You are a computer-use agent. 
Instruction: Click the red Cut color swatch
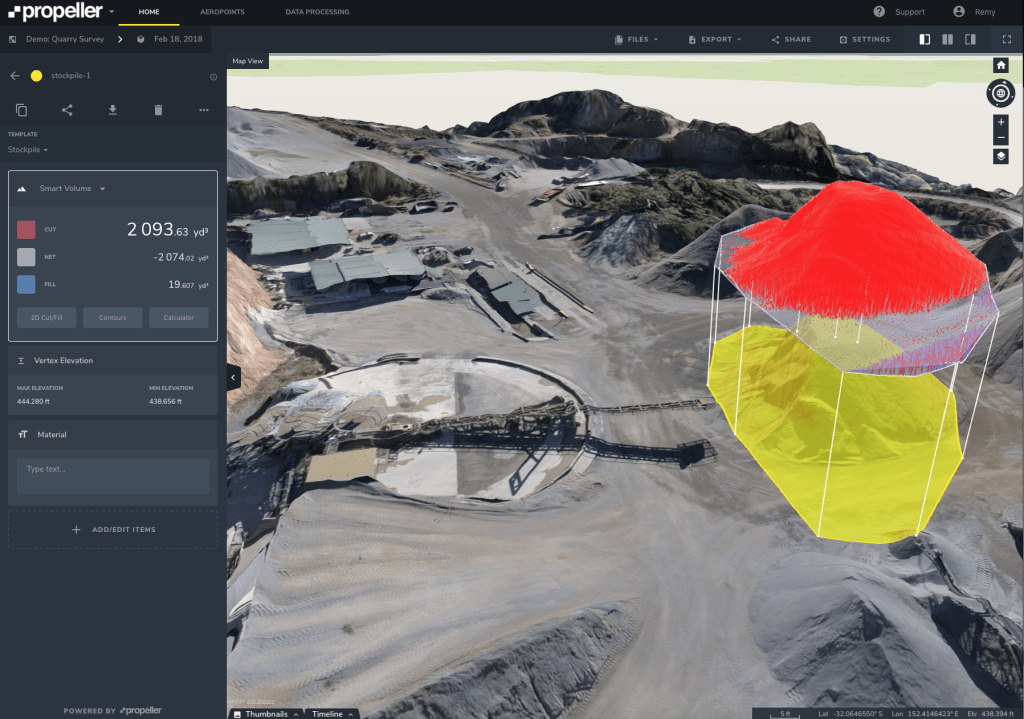point(26,229)
